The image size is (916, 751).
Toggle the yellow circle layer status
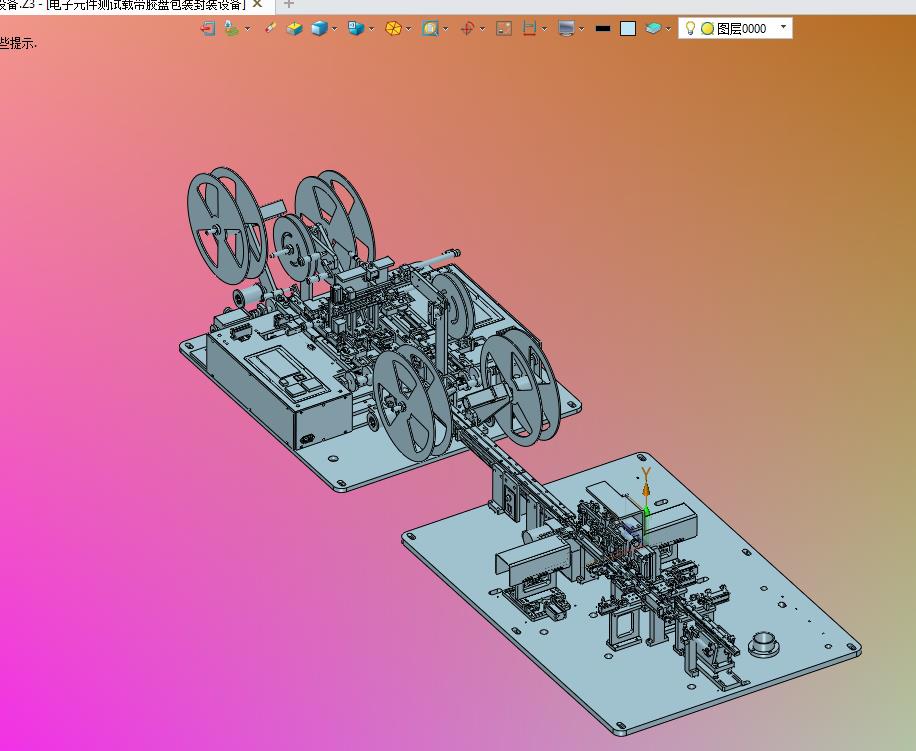[x=707, y=28]
